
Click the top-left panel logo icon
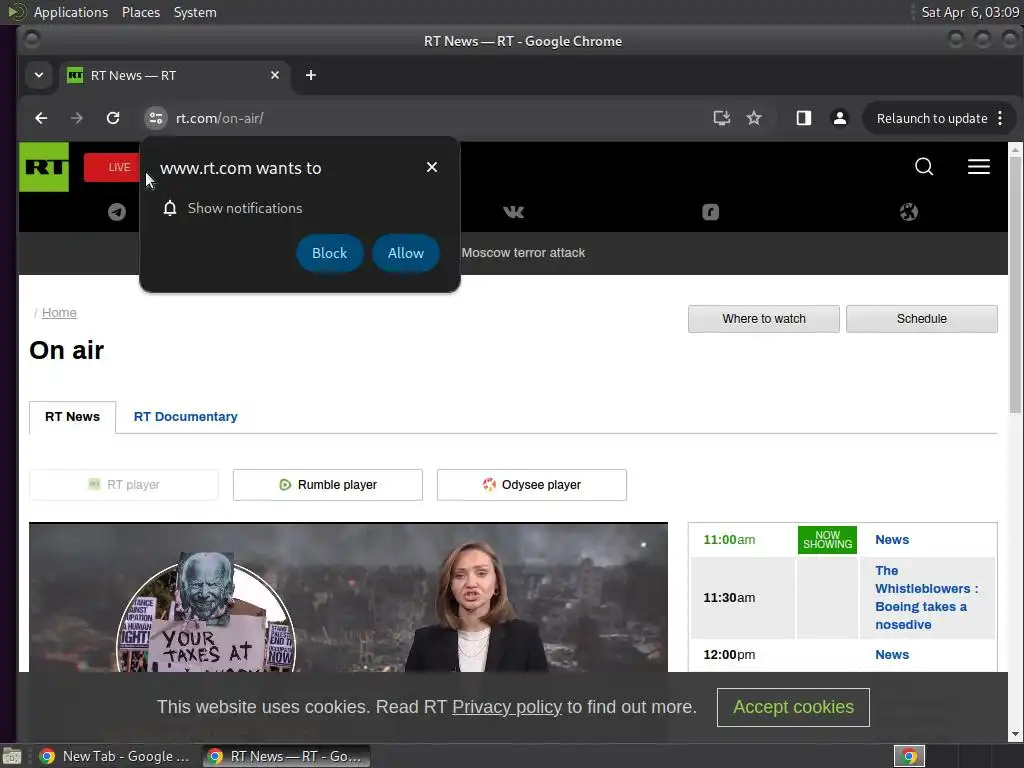coord(15,12)
